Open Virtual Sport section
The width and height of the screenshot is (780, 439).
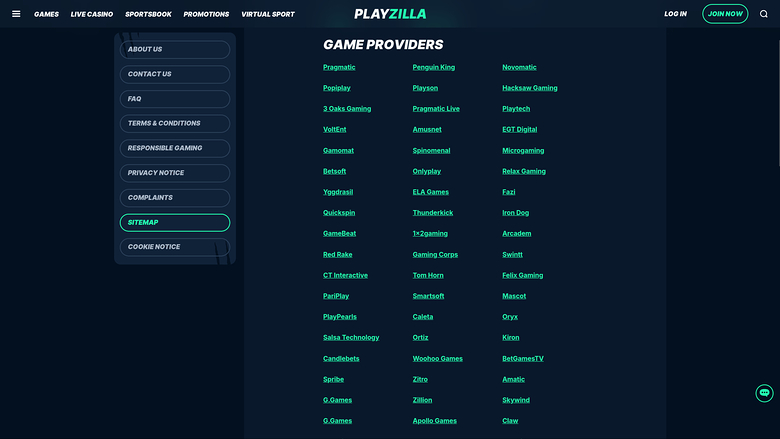268,14
